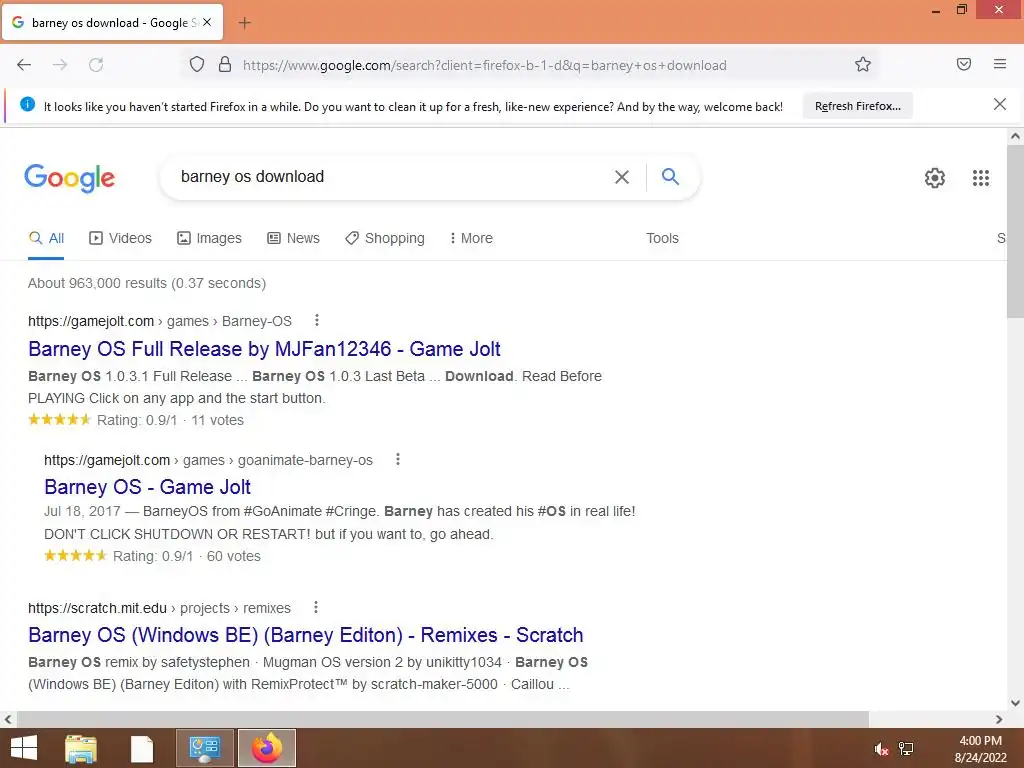Image resolution: width=1024 pixels, height=768 pixels.
Task: Open the Save to Pocket icon
Action: 964,64
